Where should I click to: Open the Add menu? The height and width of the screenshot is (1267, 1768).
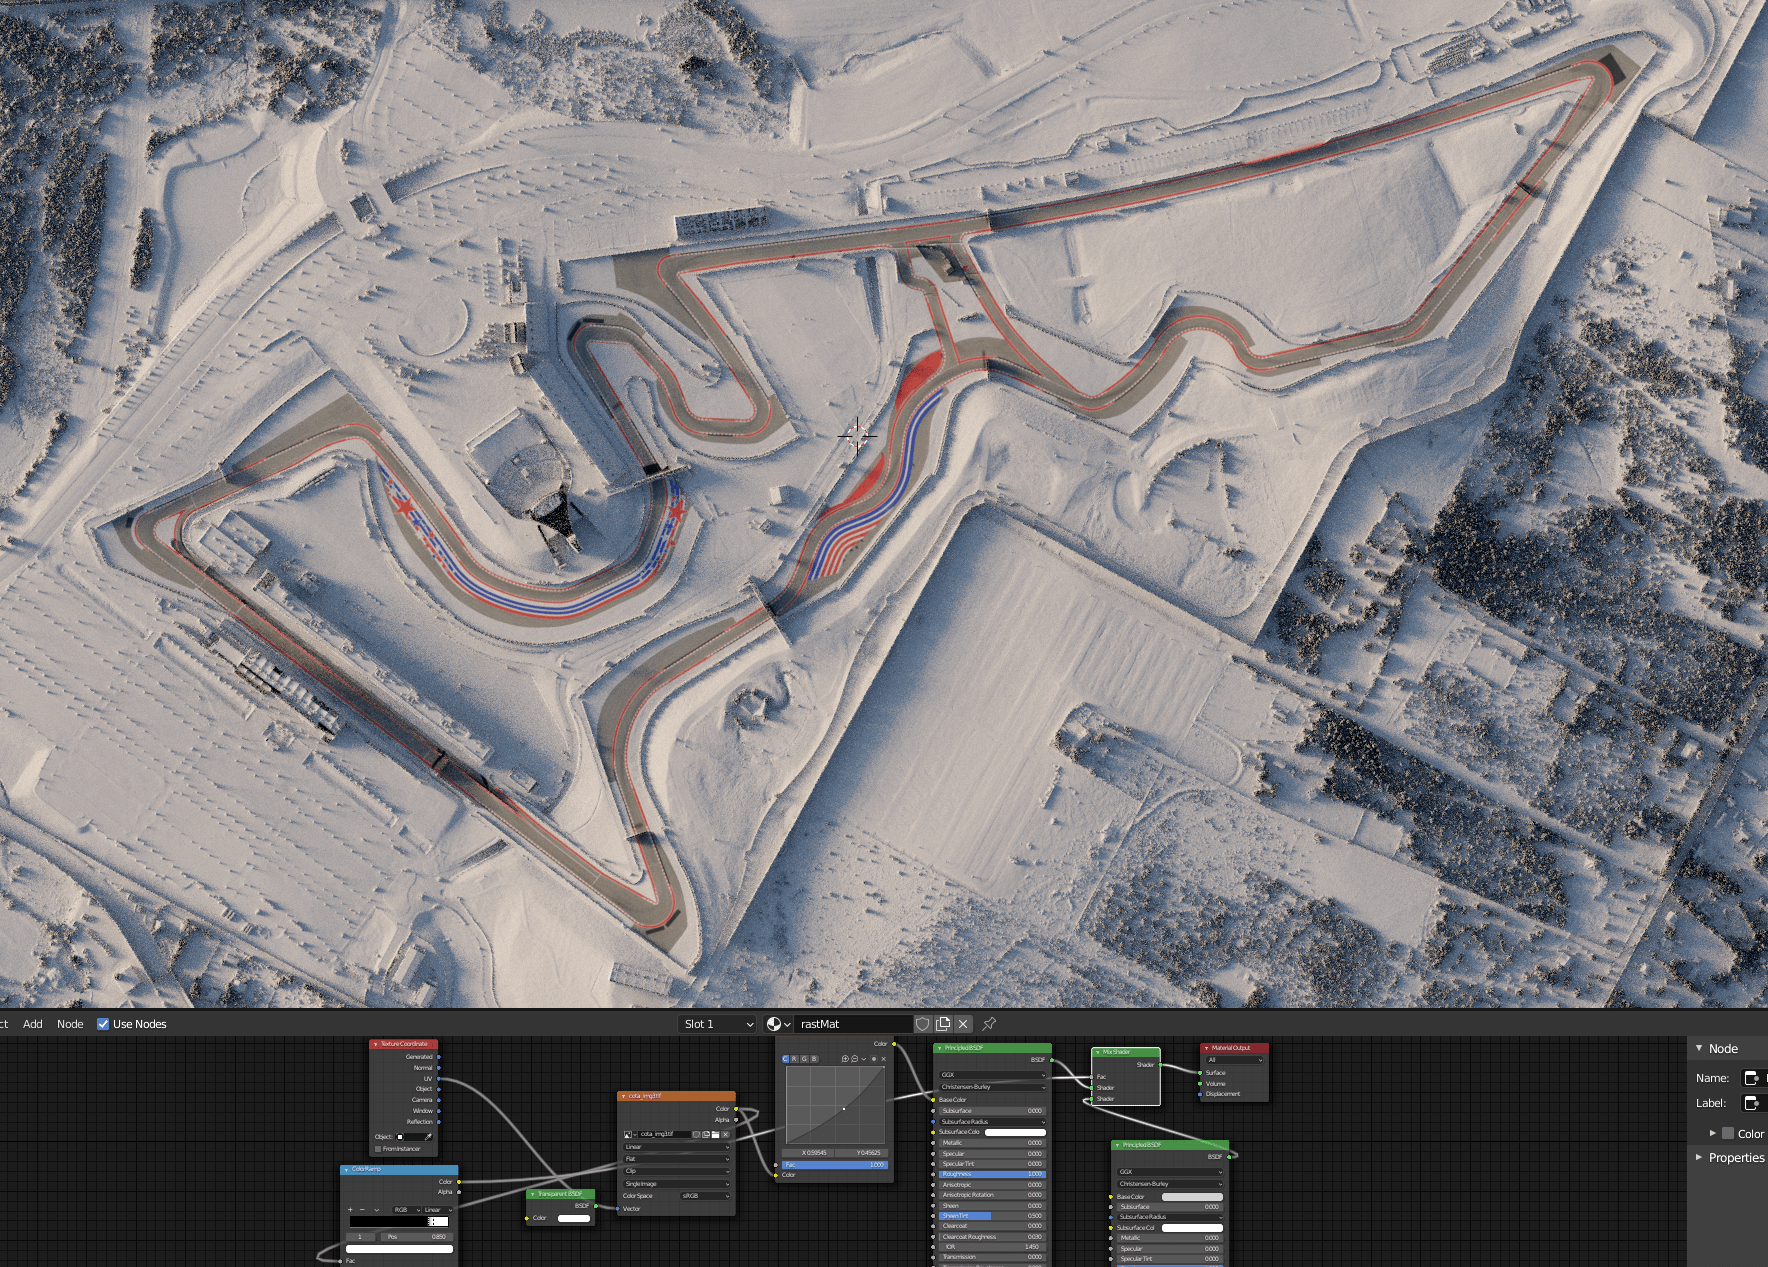pyautogui.click(x=33, y=1024)
